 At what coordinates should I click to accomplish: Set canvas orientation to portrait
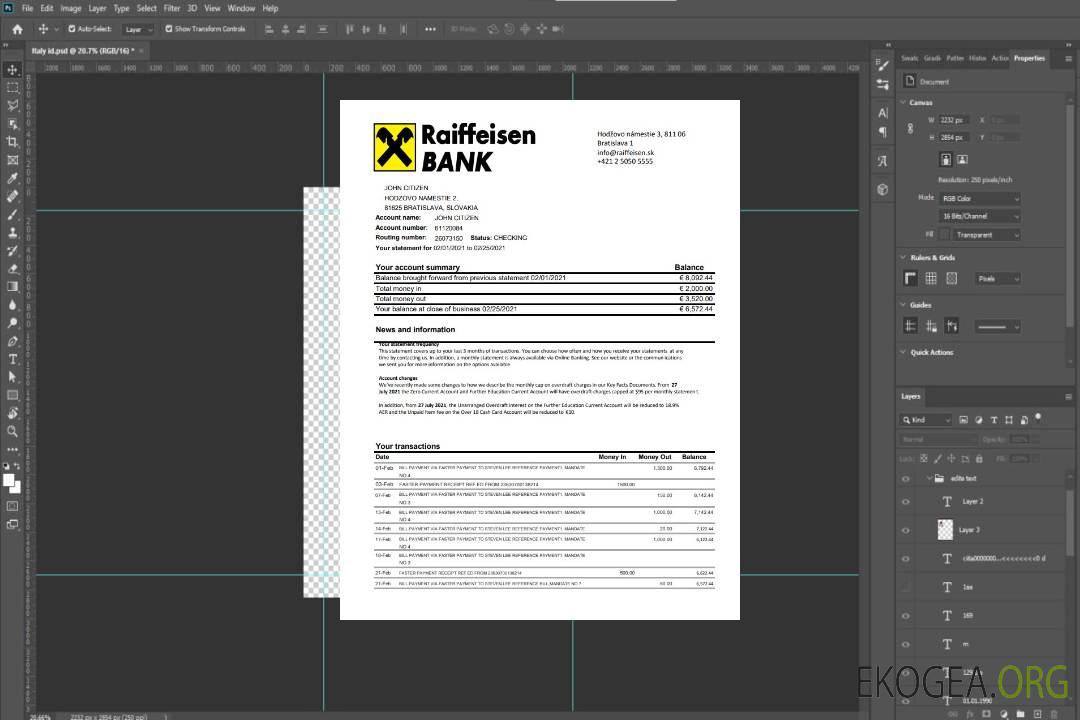click(946, 159)
